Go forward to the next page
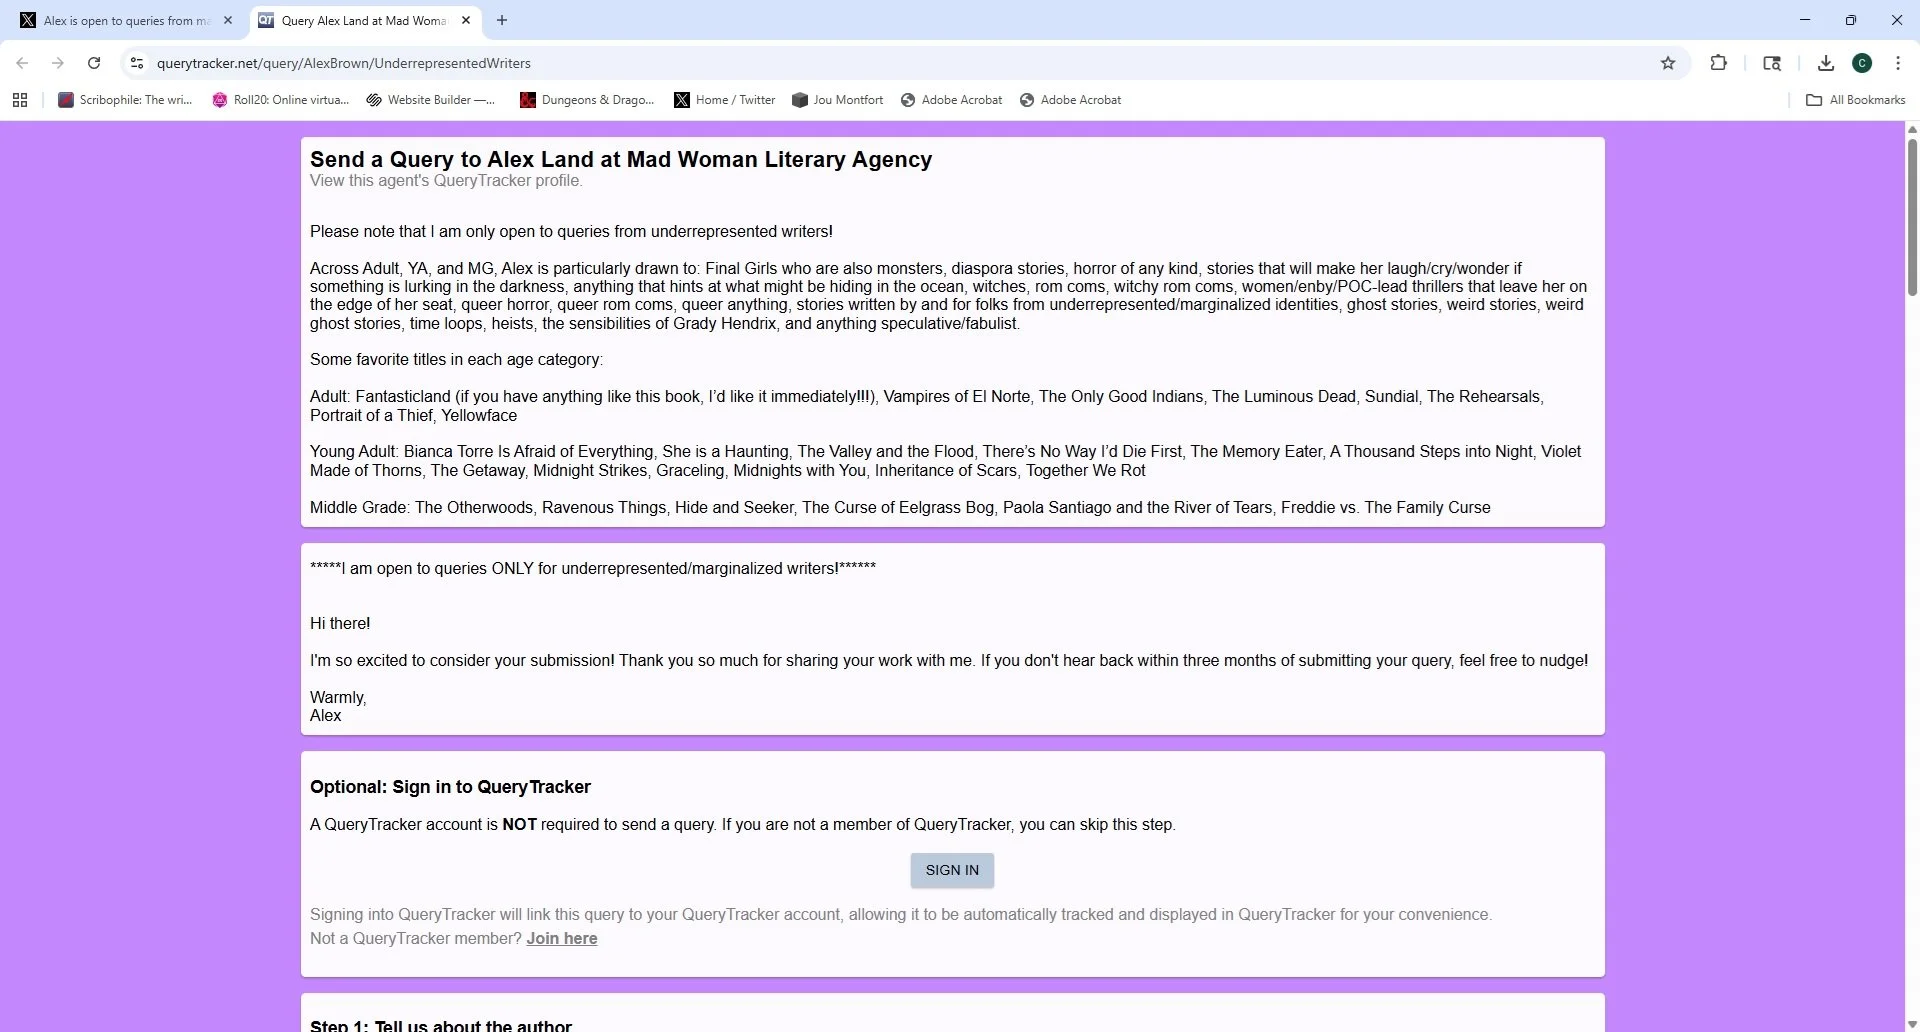Image resolution: width=1920 pixels, height=1032 pixels. [58, 63]
